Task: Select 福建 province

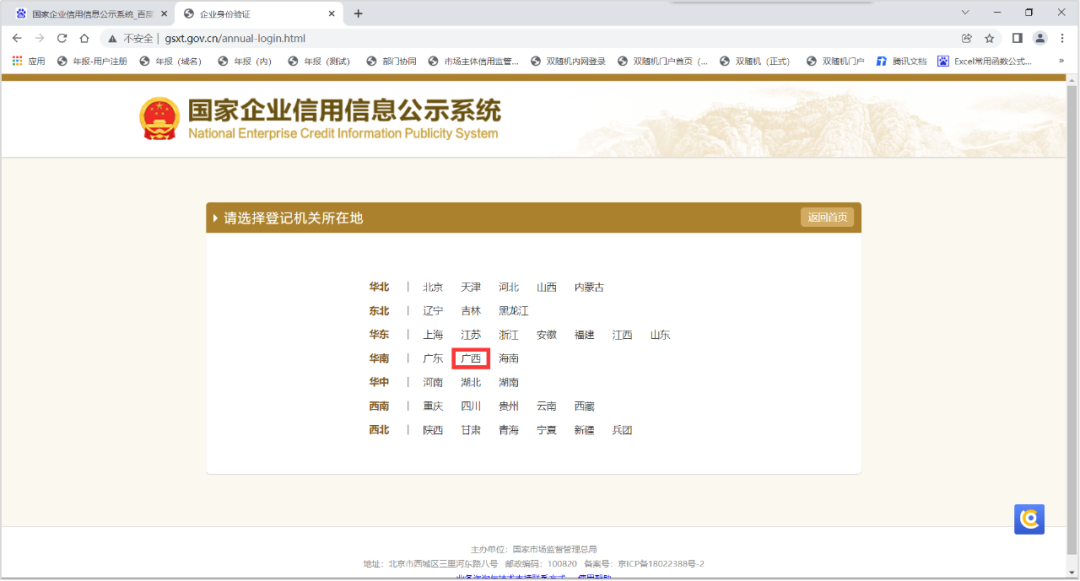Action: 584,335
